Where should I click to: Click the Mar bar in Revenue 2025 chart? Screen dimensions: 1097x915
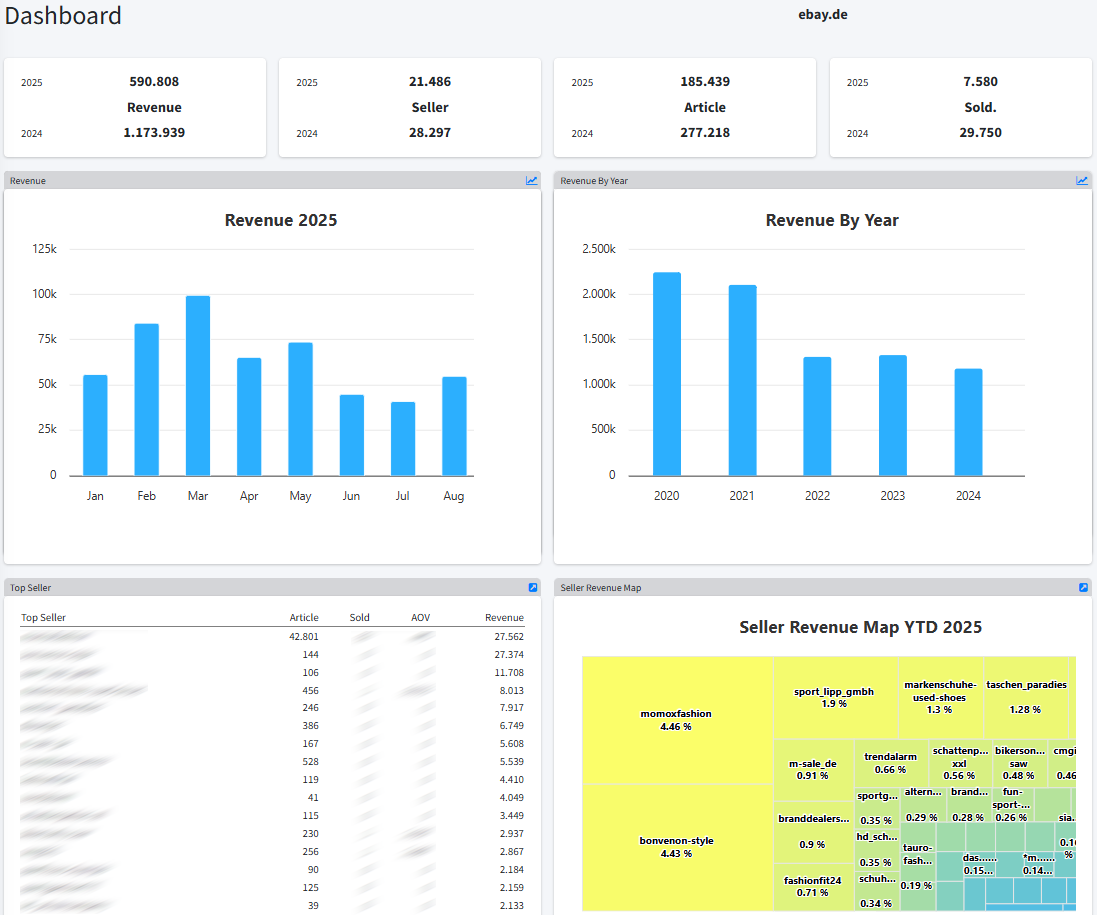(x=198, y=386)
